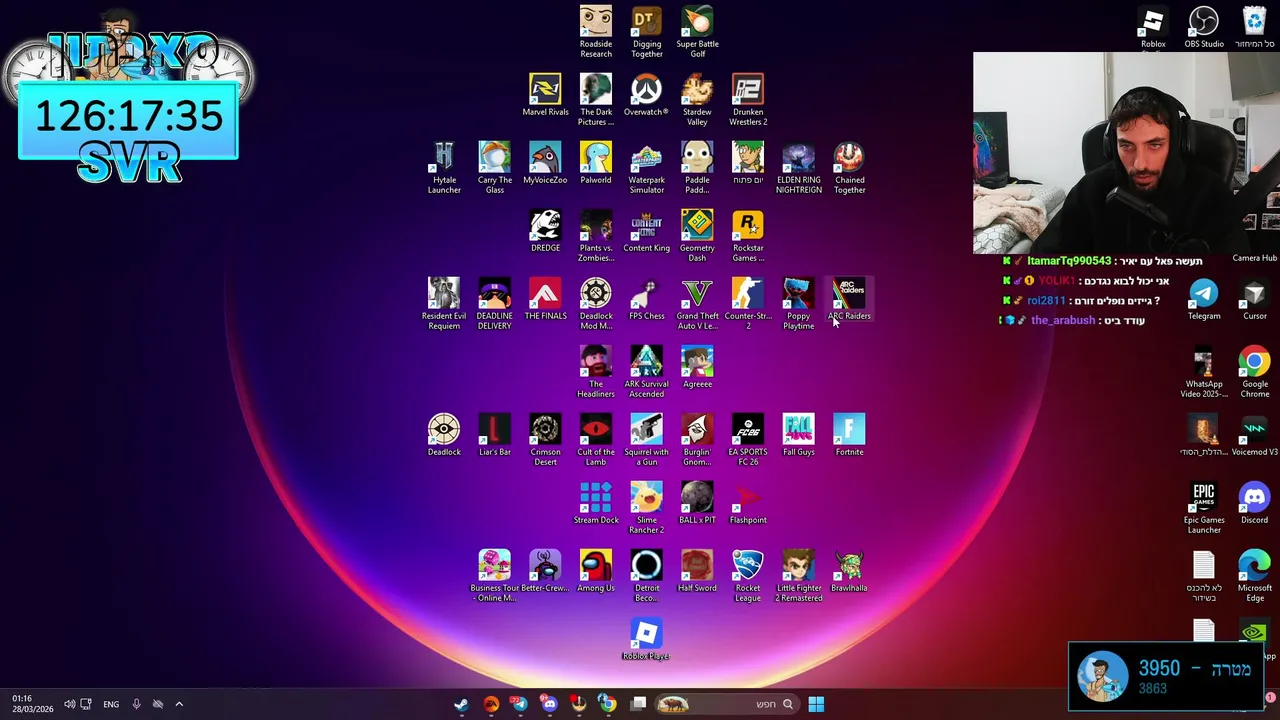Open Task View on taskbar

point(639,704)
